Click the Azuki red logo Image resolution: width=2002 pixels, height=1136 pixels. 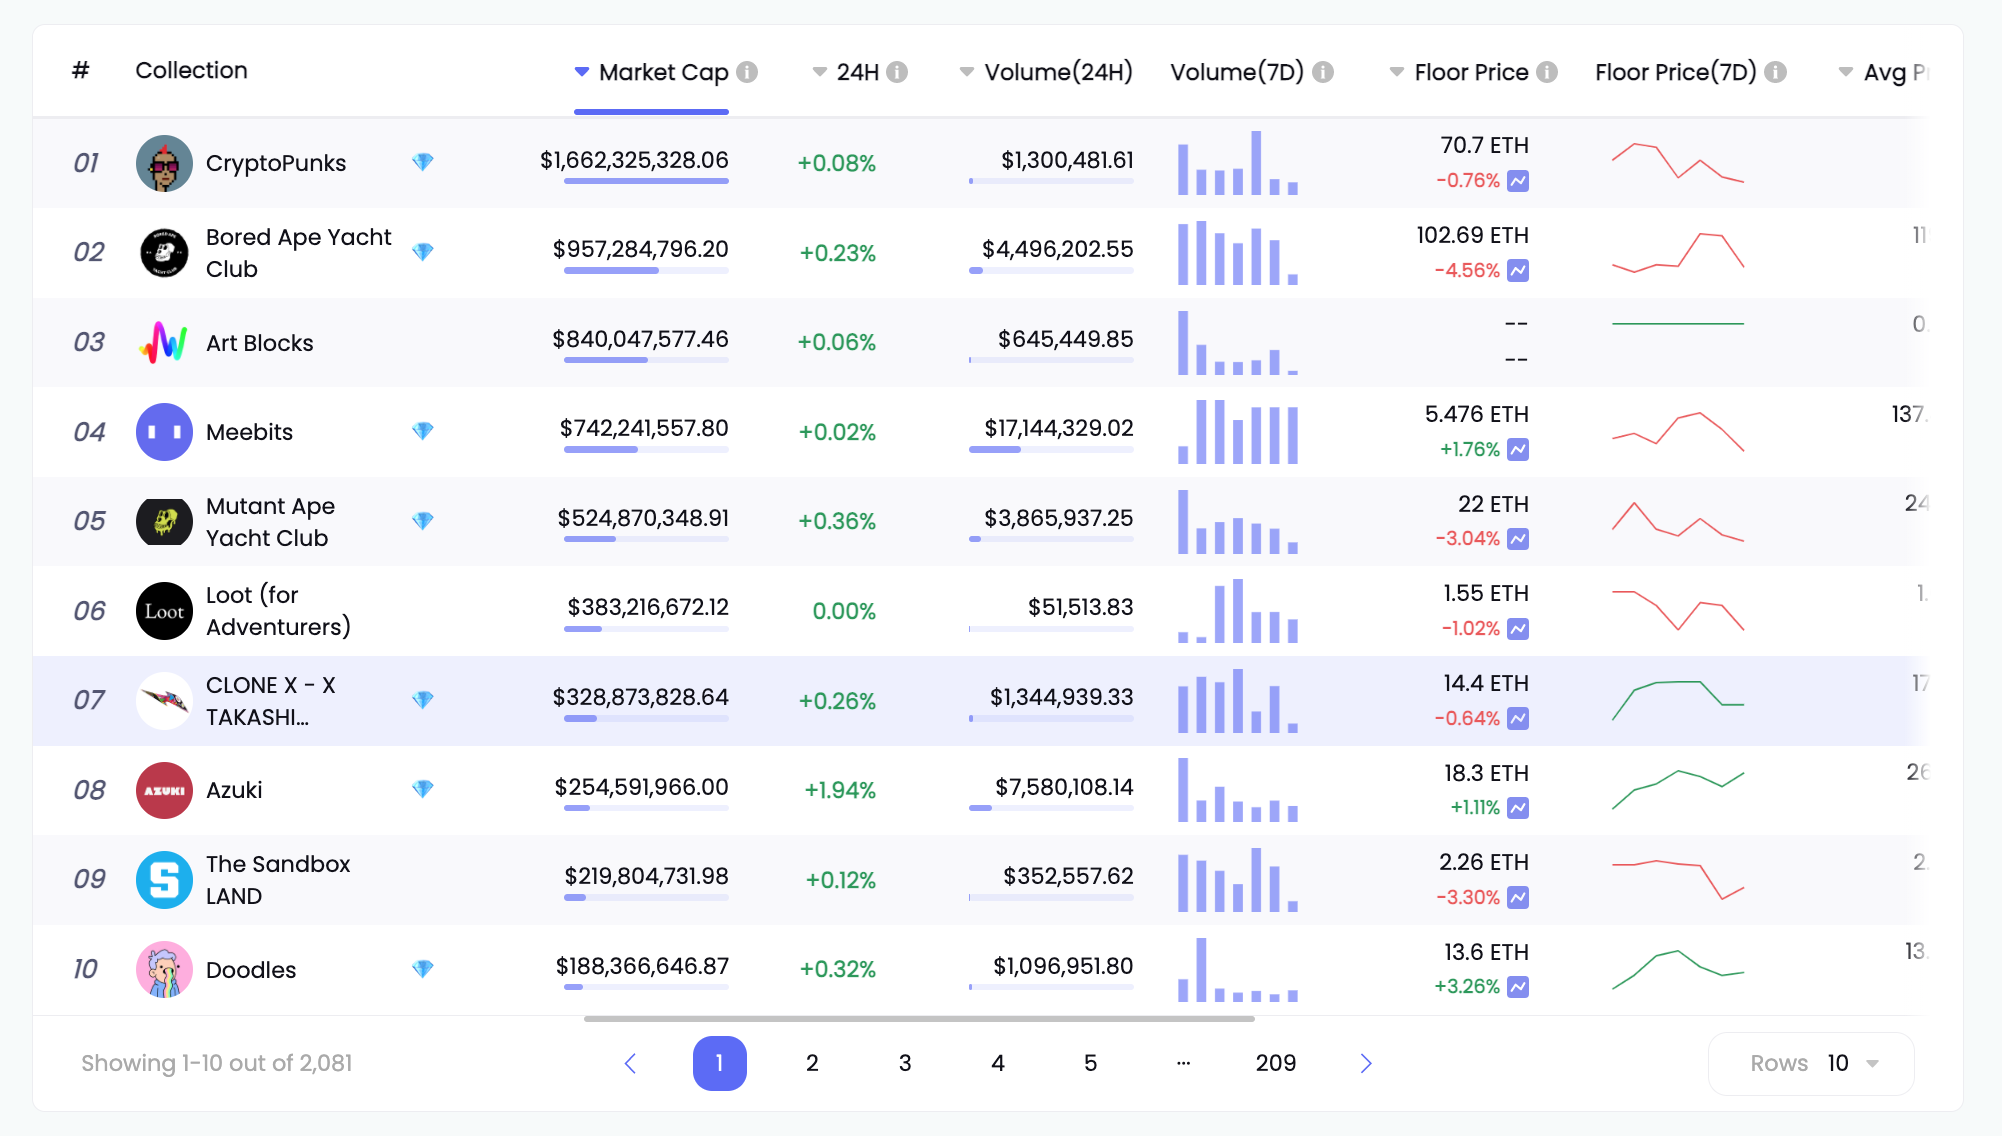click(164, 790)
